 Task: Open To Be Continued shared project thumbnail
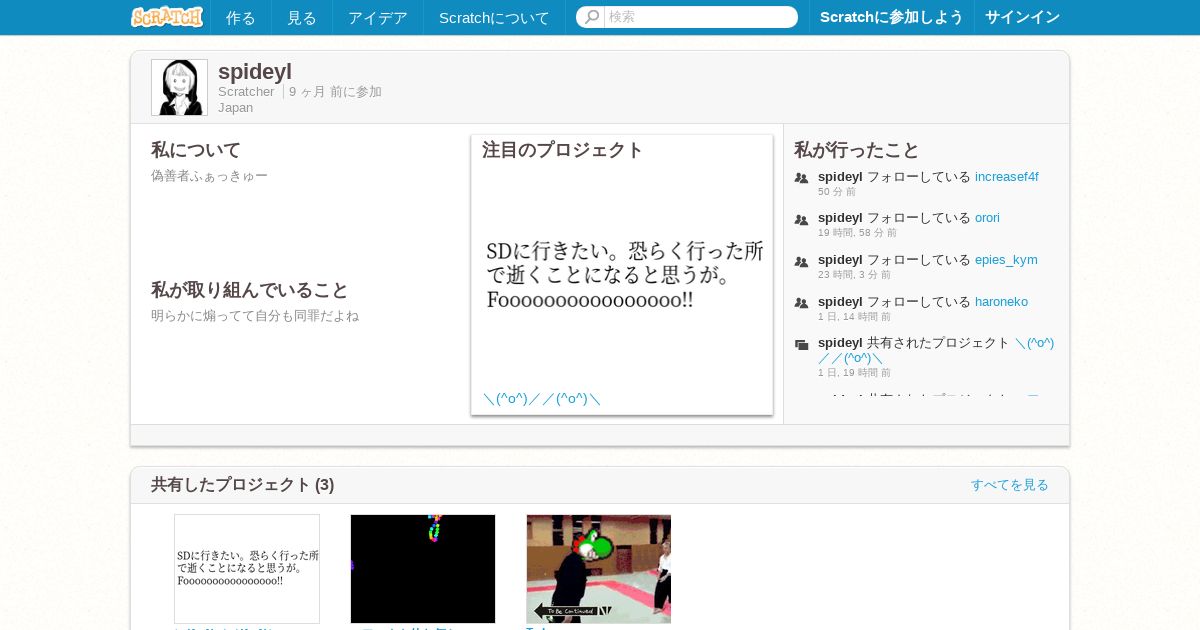point(599,569)
